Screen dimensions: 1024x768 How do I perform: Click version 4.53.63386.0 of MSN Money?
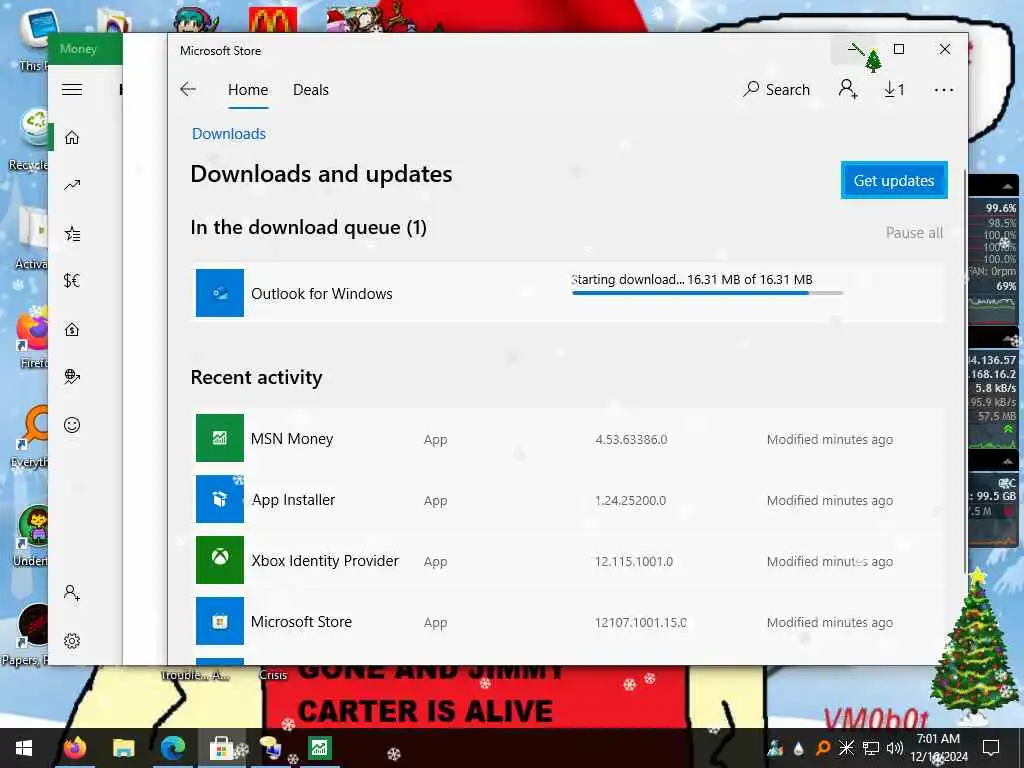(631, 440)
